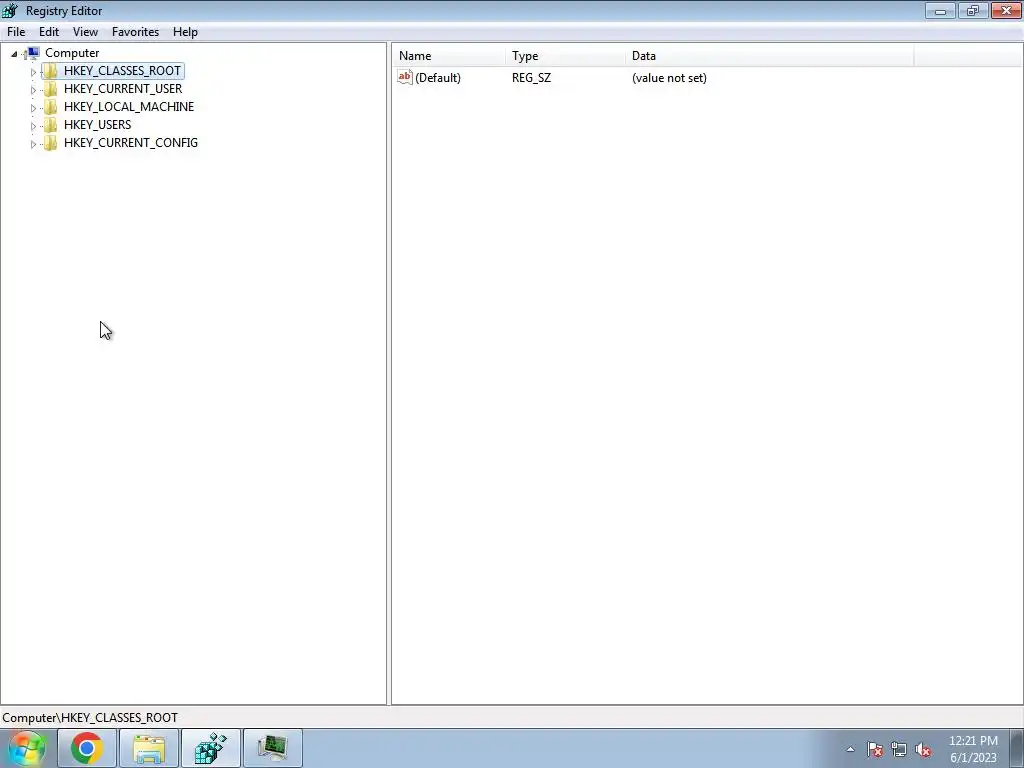Screen dimensions: 1024x768
Task: Click the Registry Editor title bar icon
Action: (10, 10)
